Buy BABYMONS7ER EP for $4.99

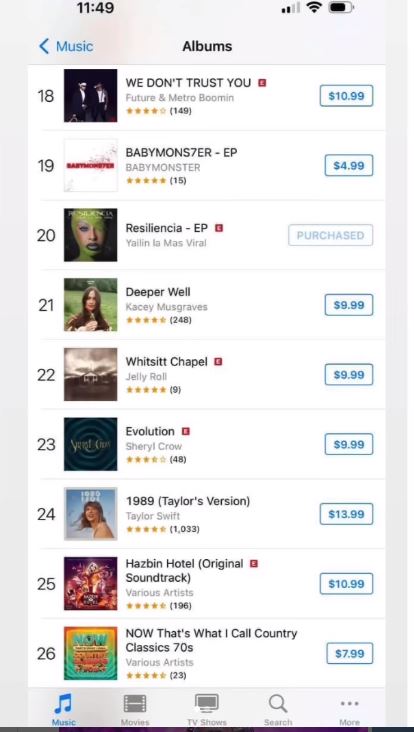click(x=349, y=165)
